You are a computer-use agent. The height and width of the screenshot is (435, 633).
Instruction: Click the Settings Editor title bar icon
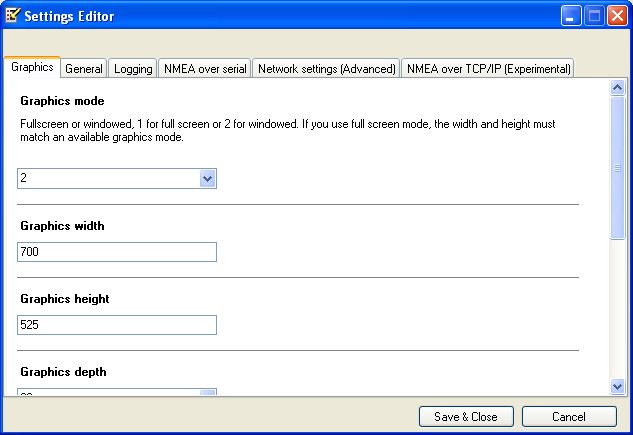pyautogui.click(x=13, y=16)
